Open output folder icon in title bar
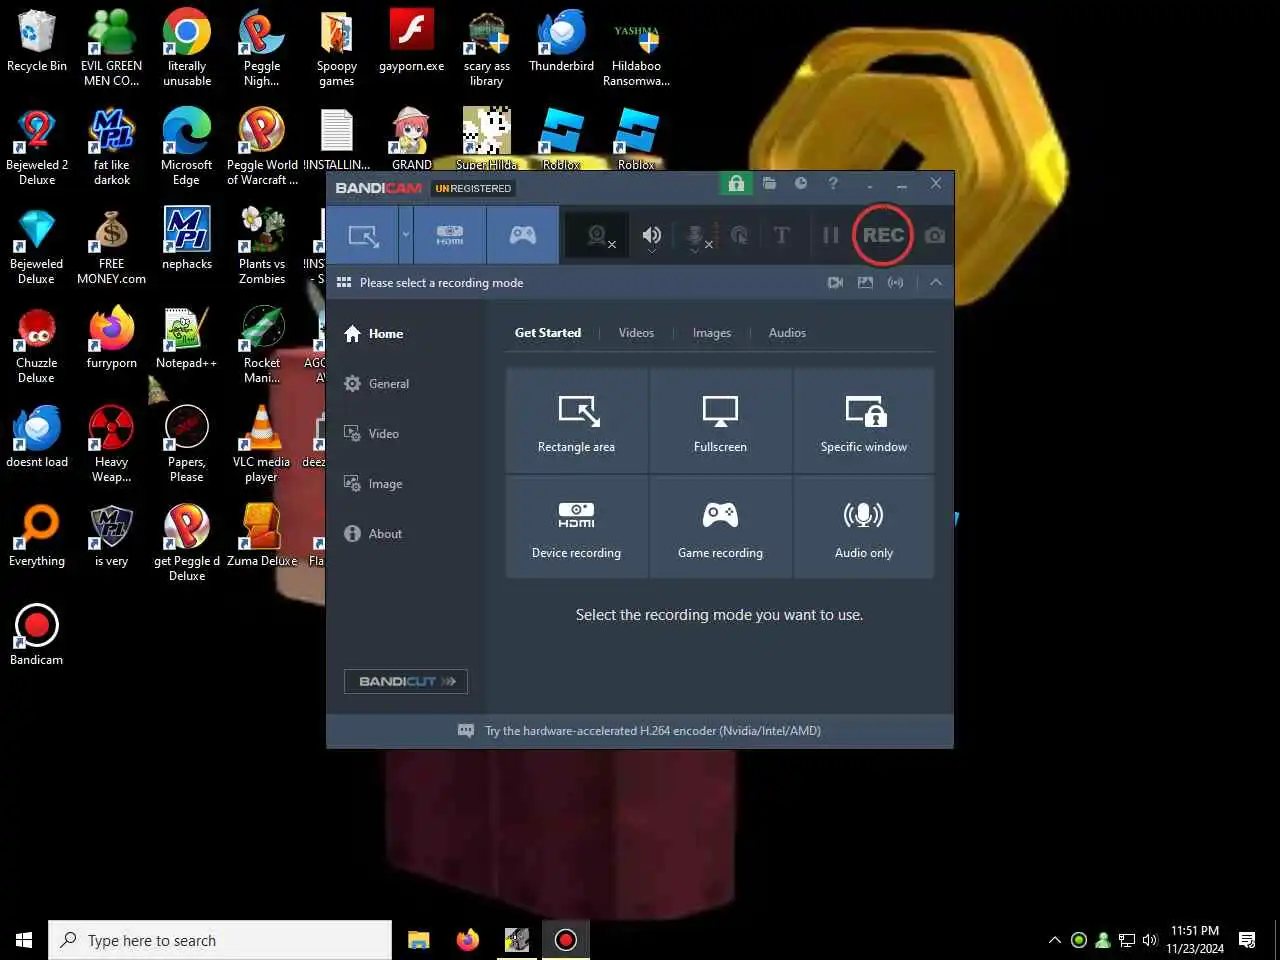The image size is (1280, 960). 769,184
